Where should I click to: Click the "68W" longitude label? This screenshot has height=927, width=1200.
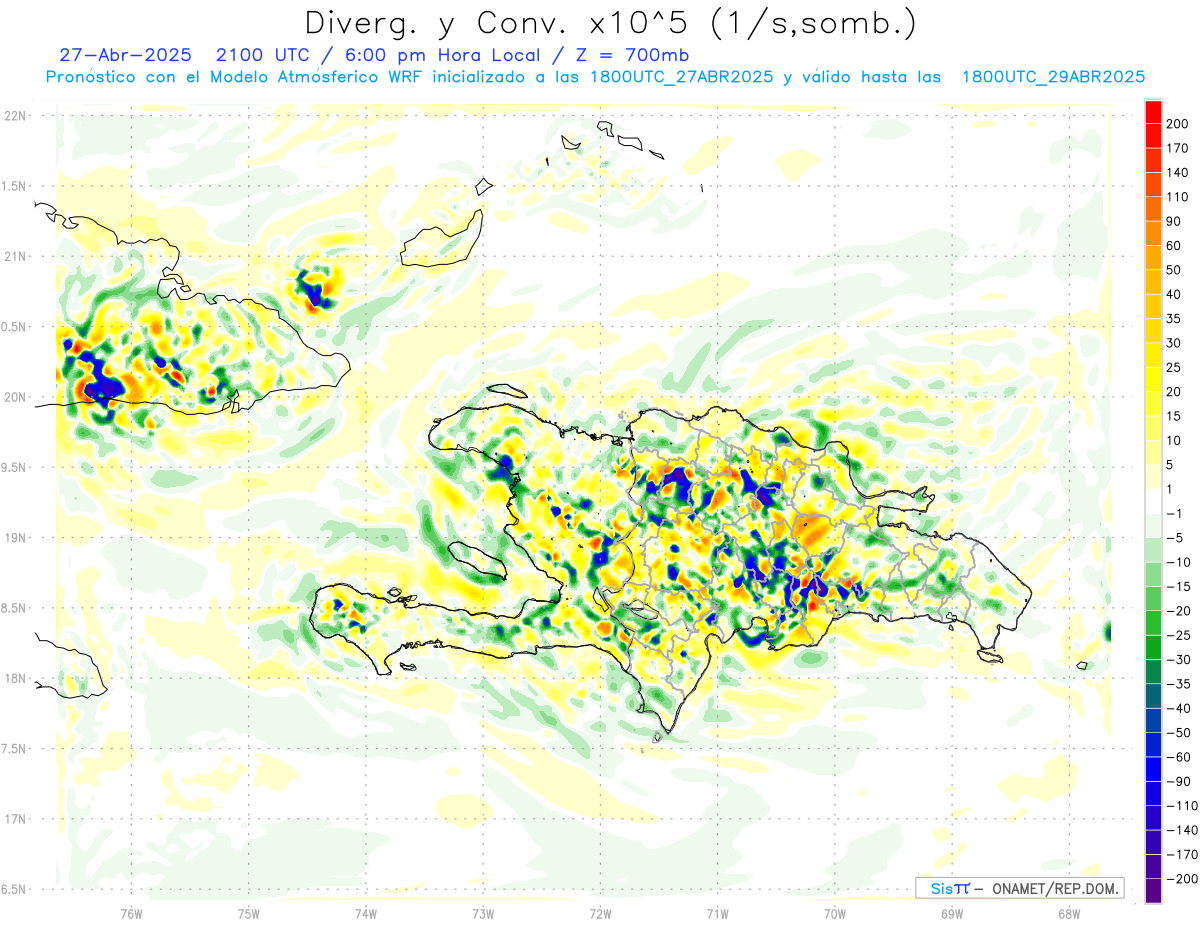tap(1069, 914)
